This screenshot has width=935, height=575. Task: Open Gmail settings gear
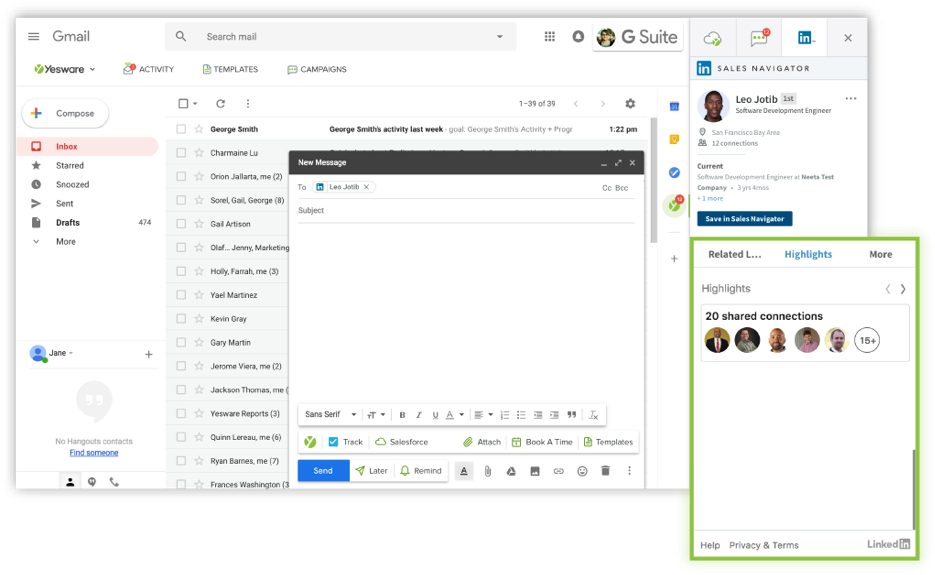[x=630, y=104]
